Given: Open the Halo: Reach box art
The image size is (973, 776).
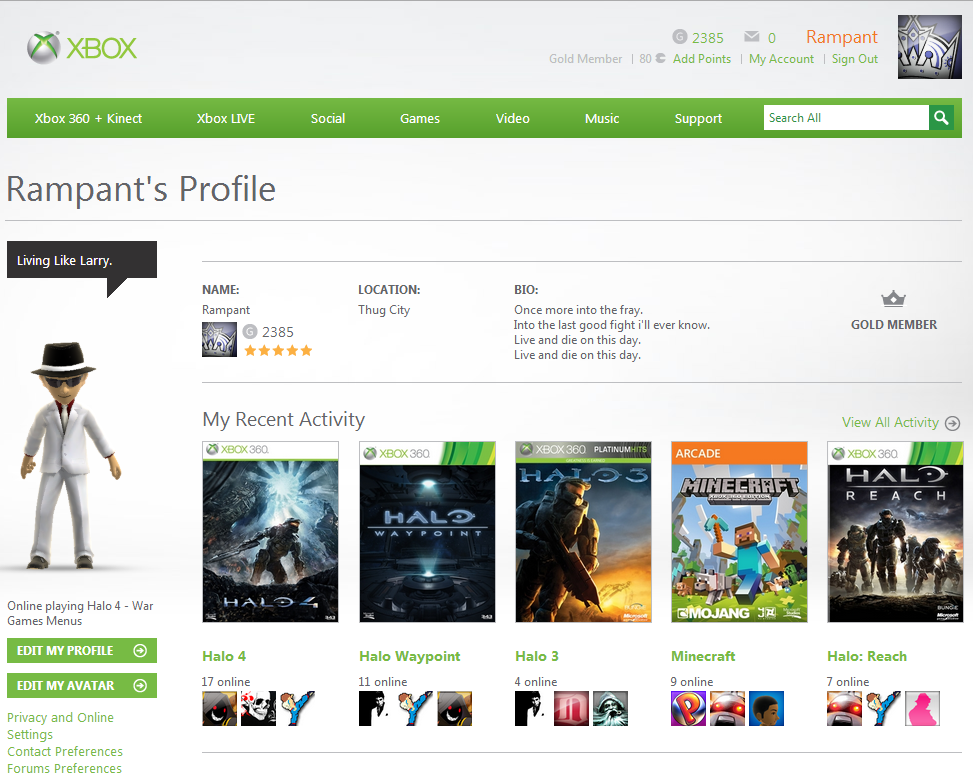Looking at the screenshot, I should point(895,532).
